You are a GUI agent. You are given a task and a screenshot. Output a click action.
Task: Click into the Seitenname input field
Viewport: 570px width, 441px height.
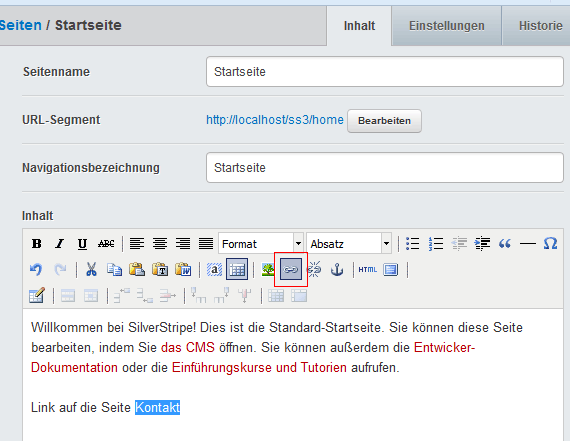click(385, 72)
